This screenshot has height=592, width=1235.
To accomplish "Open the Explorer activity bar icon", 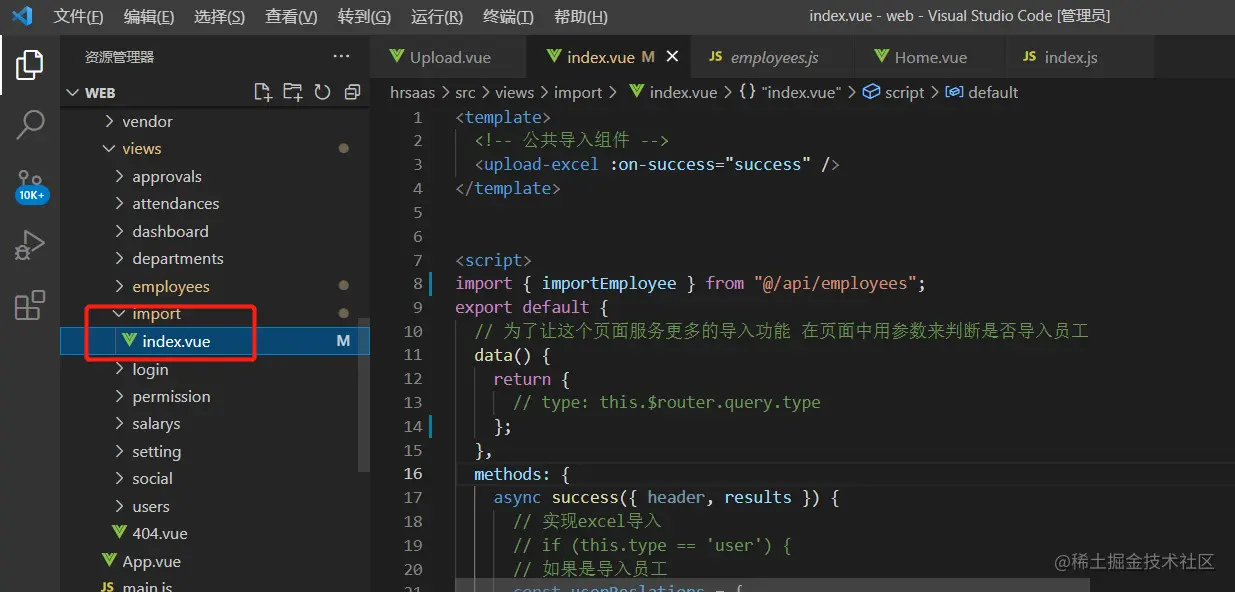I will point(29,65).
